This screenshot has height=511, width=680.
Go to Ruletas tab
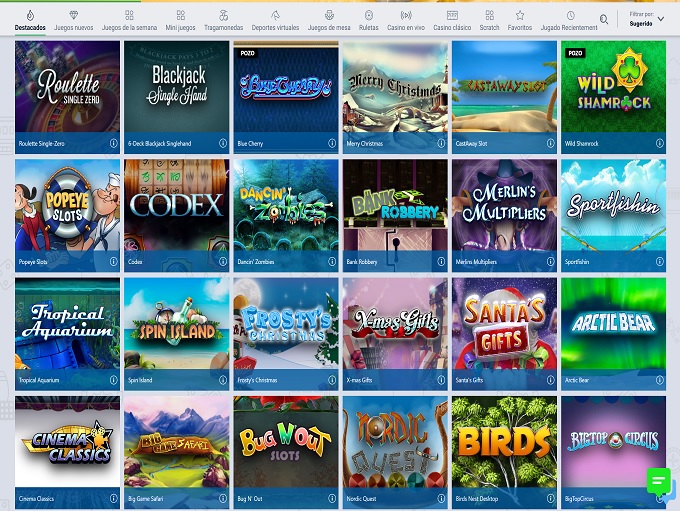(369, 21)
